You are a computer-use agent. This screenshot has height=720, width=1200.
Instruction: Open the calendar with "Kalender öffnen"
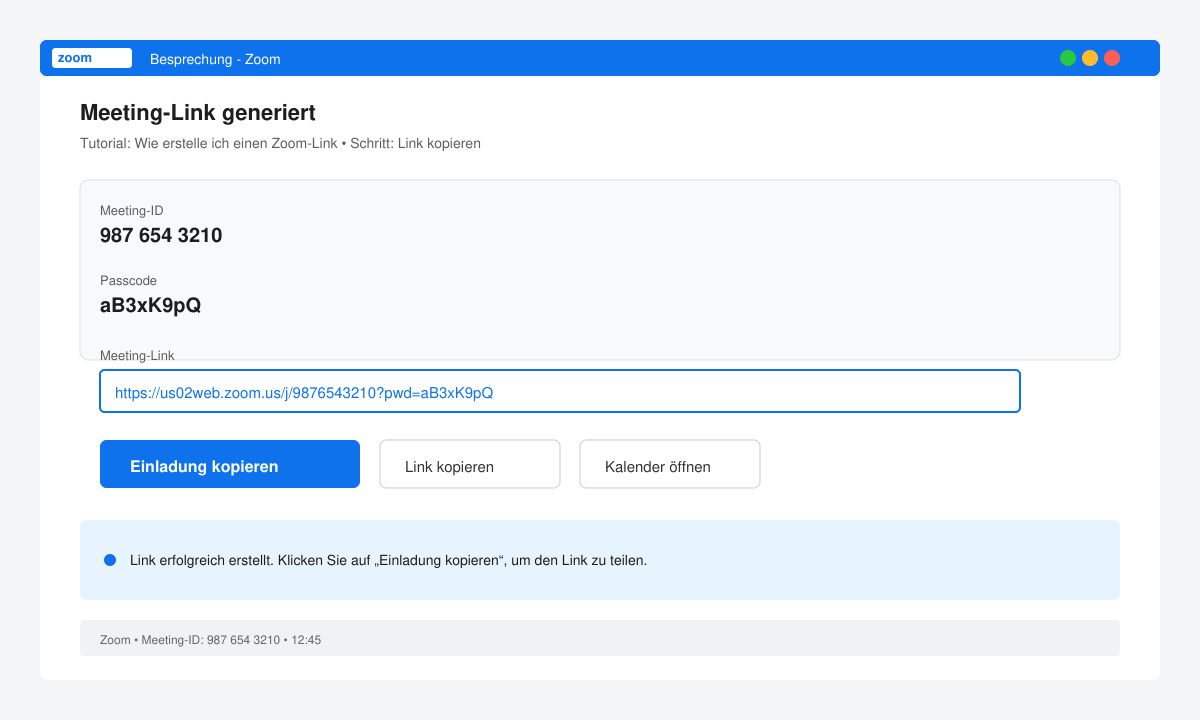(670, 464)
